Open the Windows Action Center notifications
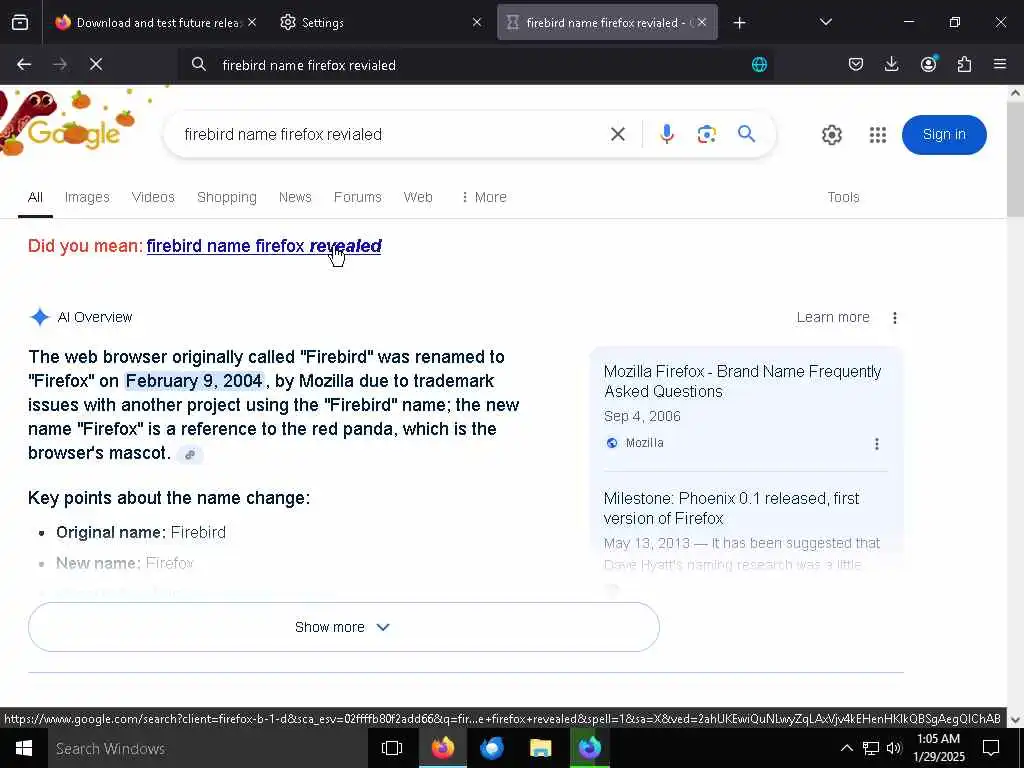 coord(991,748)
